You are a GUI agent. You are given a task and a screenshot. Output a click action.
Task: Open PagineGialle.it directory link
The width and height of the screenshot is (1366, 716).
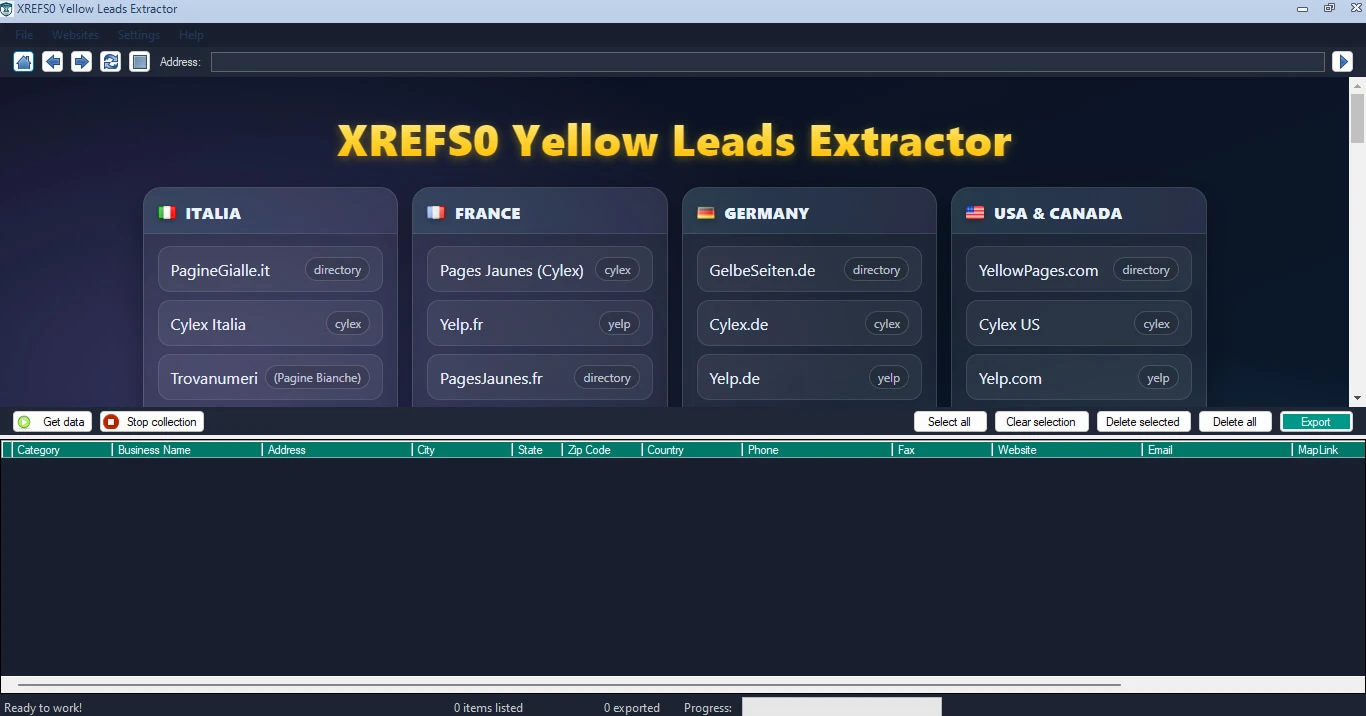coord(270,270)
